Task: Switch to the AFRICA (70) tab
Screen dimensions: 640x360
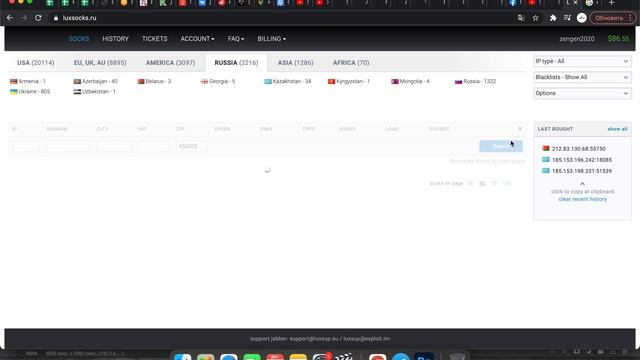Action: tap(351, 63)
